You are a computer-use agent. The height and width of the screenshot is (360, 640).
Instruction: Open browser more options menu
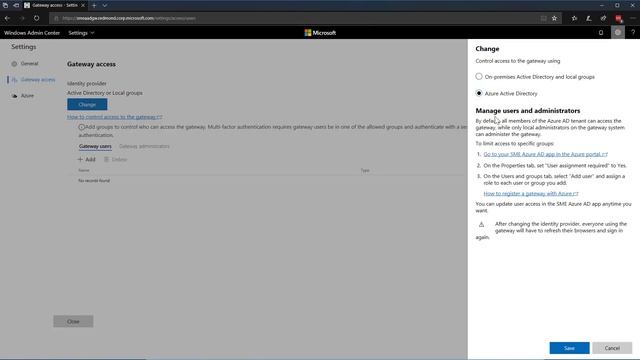coord(633,18)
